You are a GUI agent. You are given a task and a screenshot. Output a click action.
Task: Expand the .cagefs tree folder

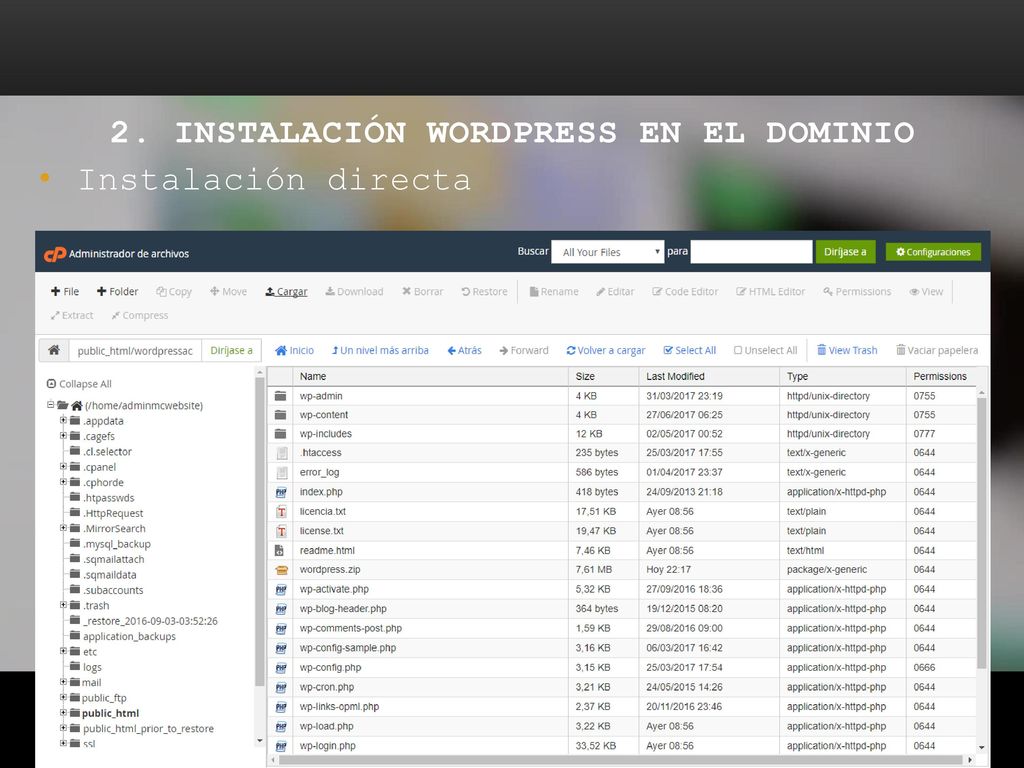(63, 436)
